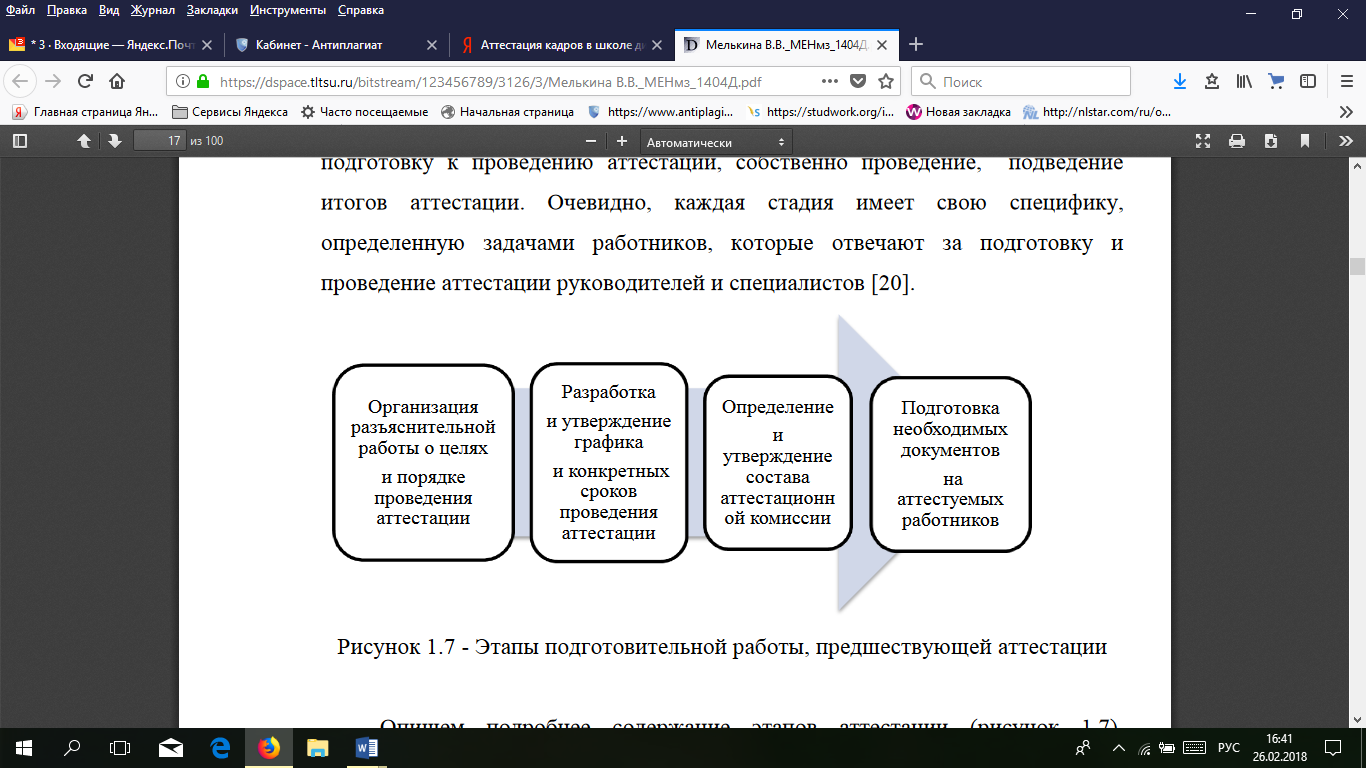Expand the PDF viewer tools menu
The width and height of the screenshot is (1366, 768).
click(x=1346, y=141)
